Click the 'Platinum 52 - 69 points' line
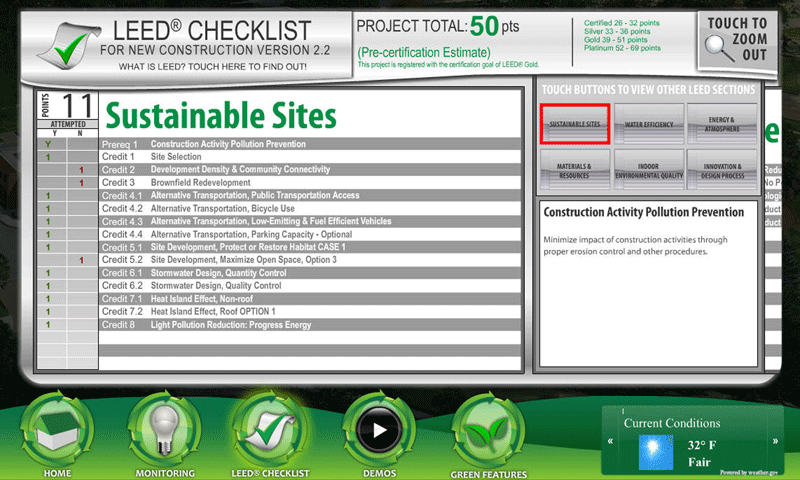 pos(622,48)
